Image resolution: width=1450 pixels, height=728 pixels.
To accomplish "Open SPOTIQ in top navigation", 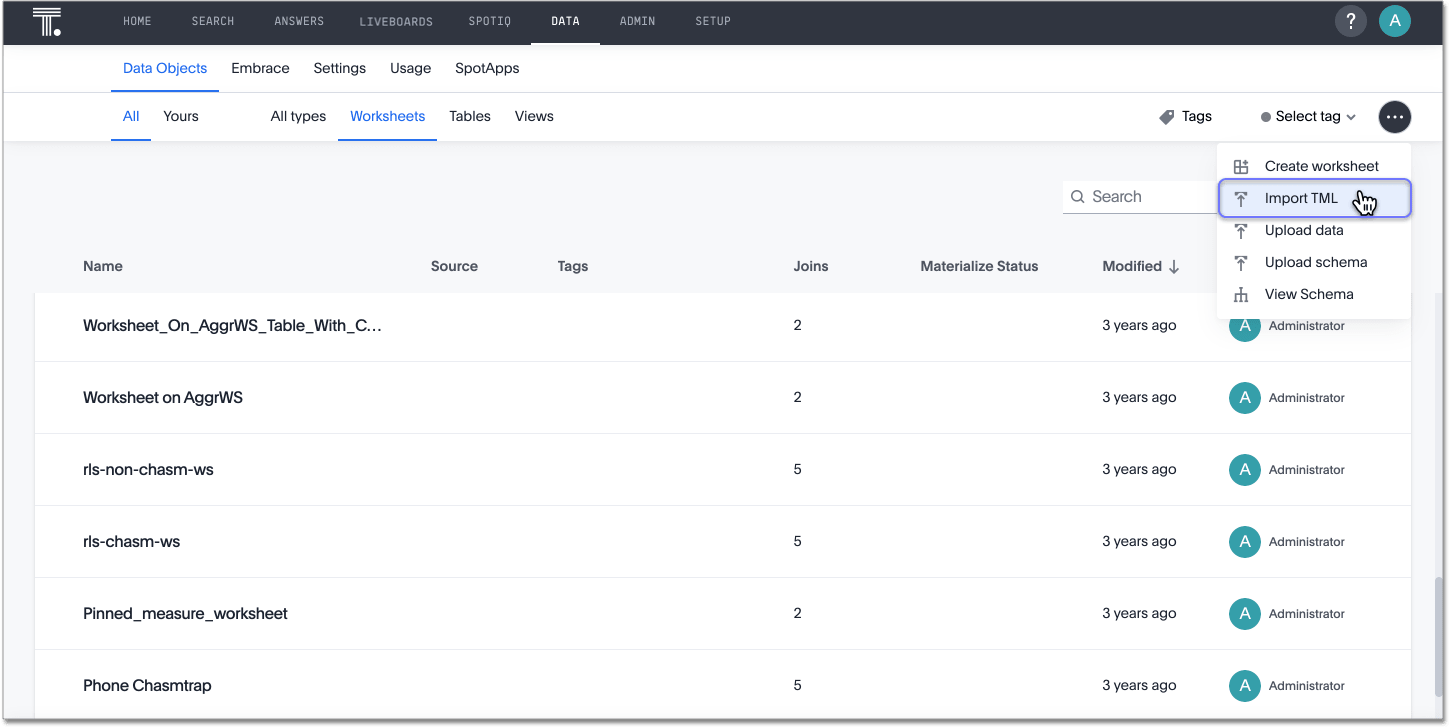I will coord(490,21).
